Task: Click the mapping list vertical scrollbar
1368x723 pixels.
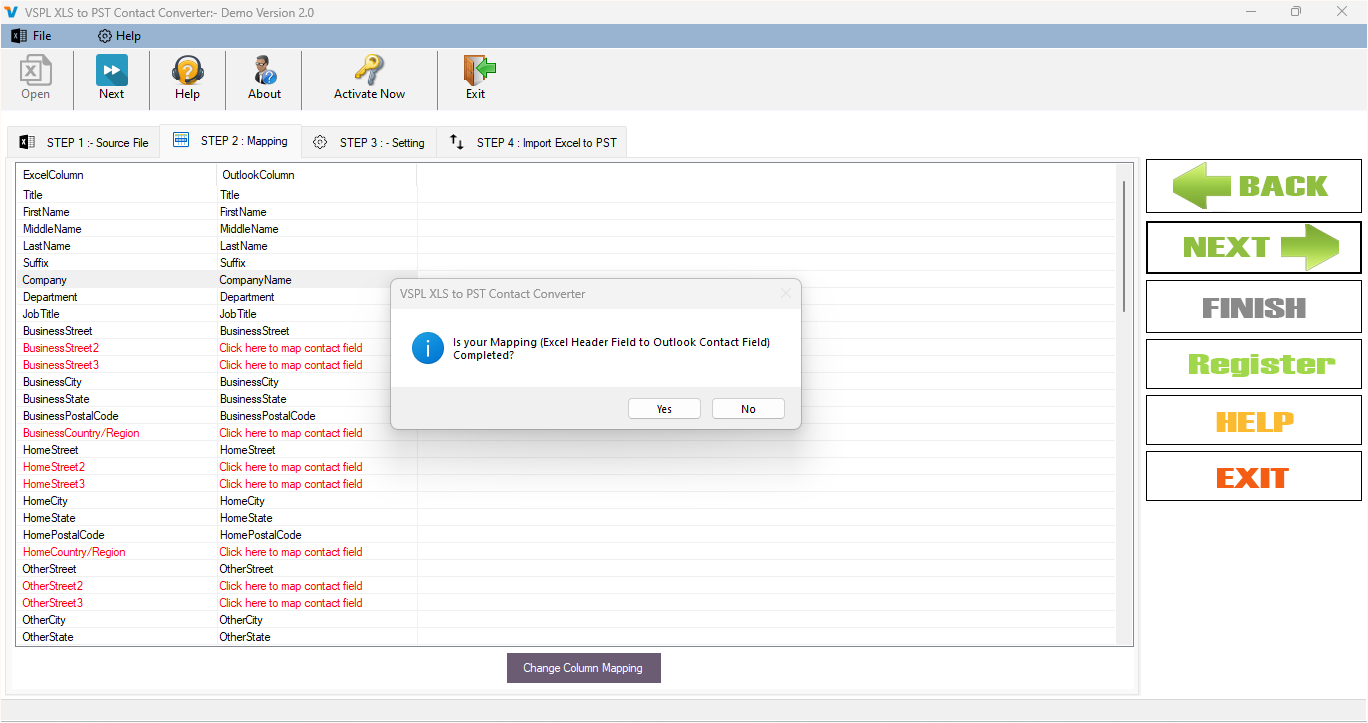Action: click(x=1125, y=245)
